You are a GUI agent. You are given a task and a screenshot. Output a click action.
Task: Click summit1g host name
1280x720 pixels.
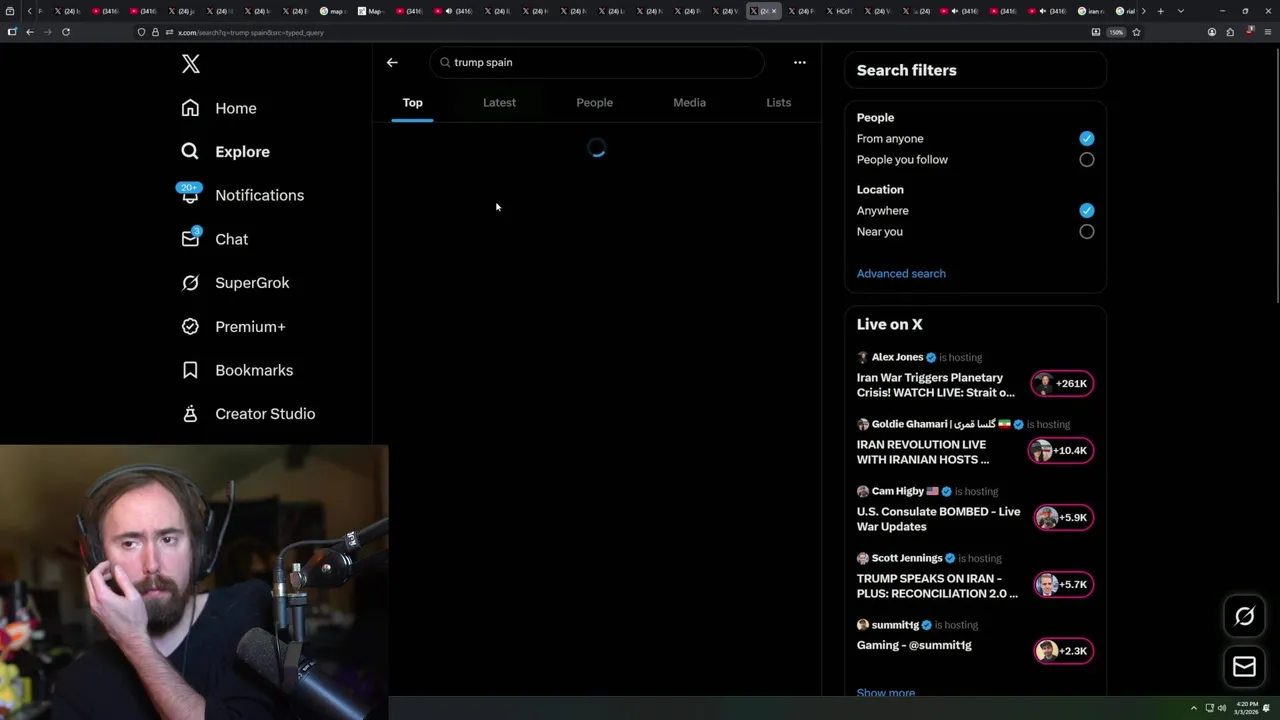pyautogui.click(x=895, y=625)
